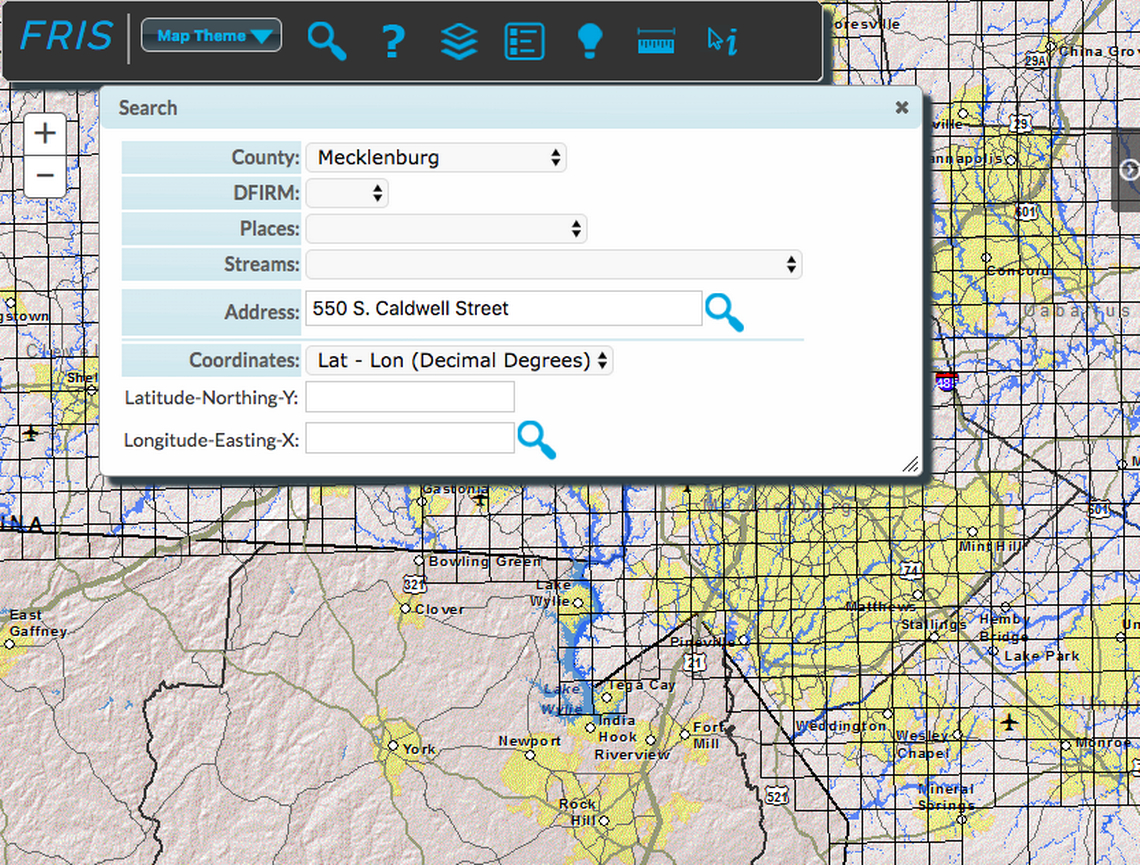Focus the Latitude-Northing-Y input box

[409, 397]
